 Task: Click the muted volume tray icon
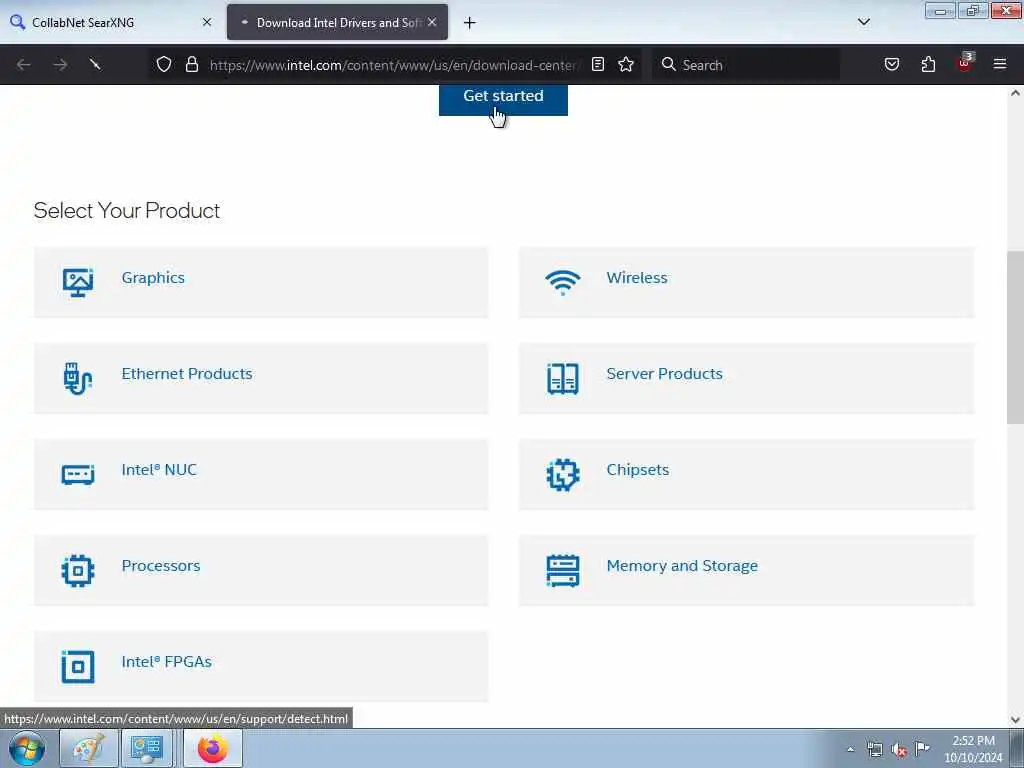pyautogui.click(x=899, y=750)
